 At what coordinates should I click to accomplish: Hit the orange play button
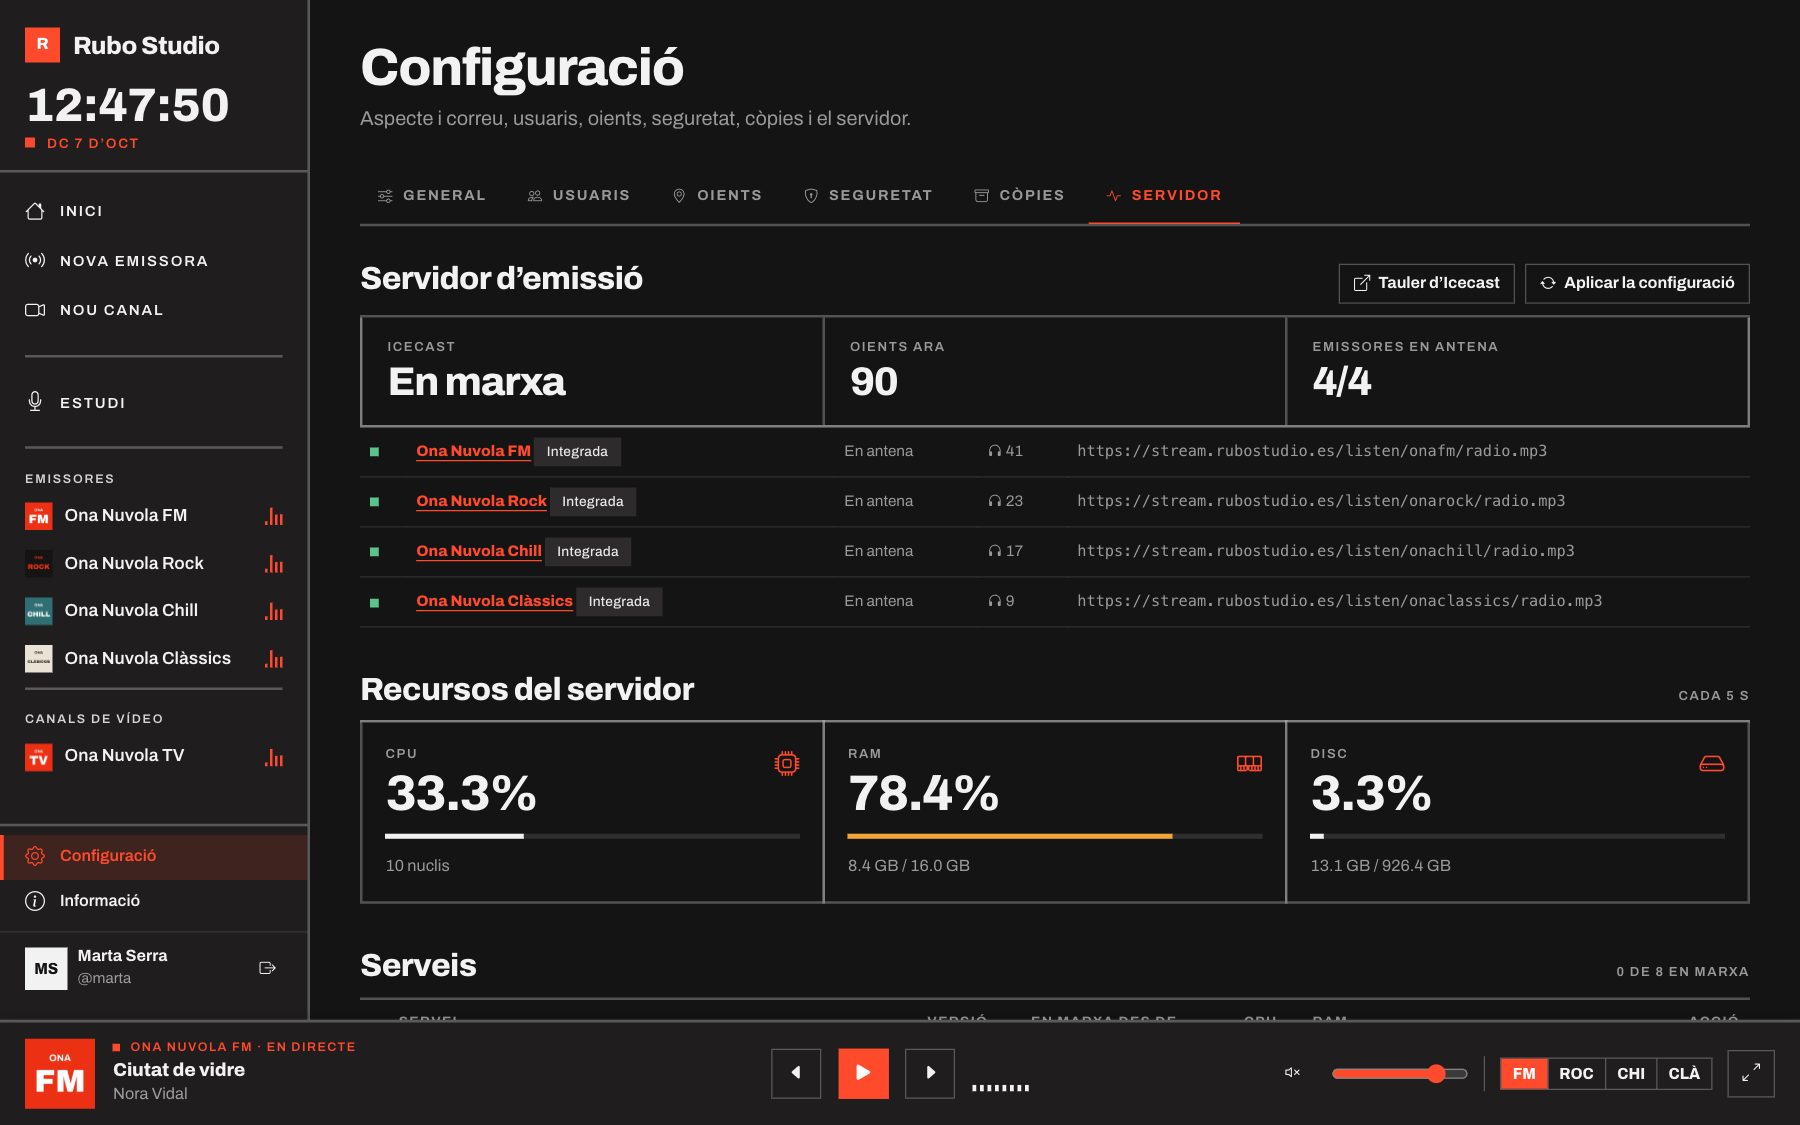point(863,1073)
